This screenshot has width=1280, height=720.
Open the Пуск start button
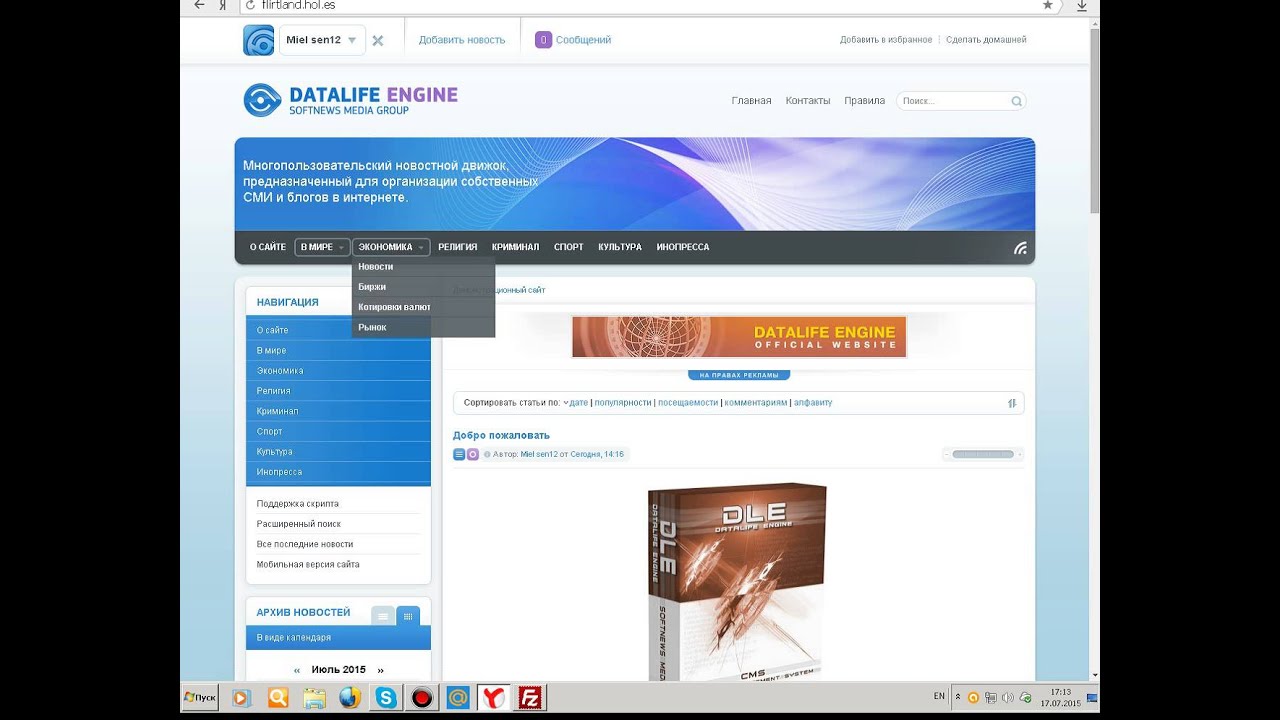point(201,697)
